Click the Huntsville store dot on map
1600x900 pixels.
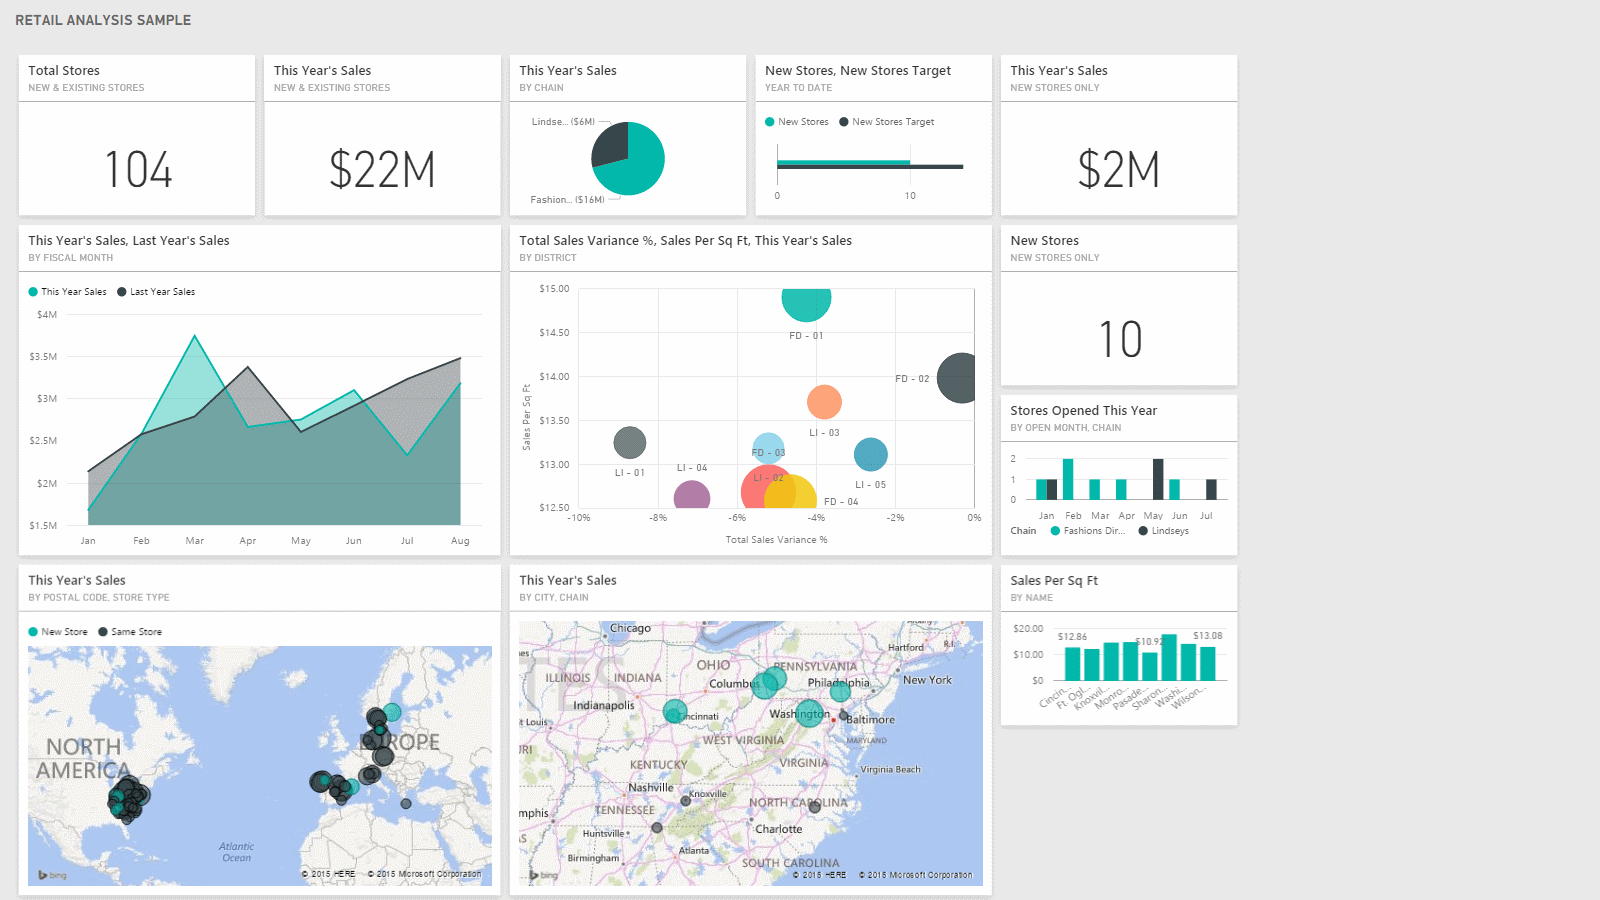[x=657, y=827]
